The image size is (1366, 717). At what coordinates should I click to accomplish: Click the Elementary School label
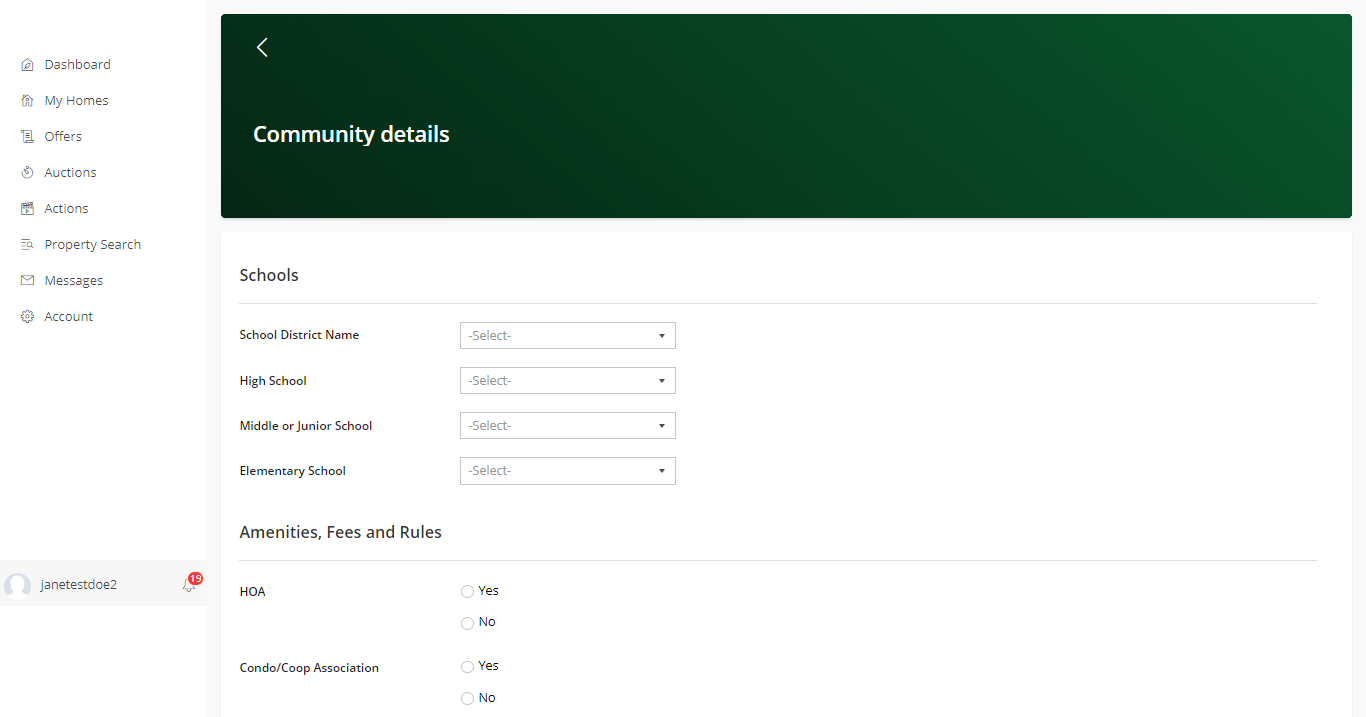pos(293,471)
